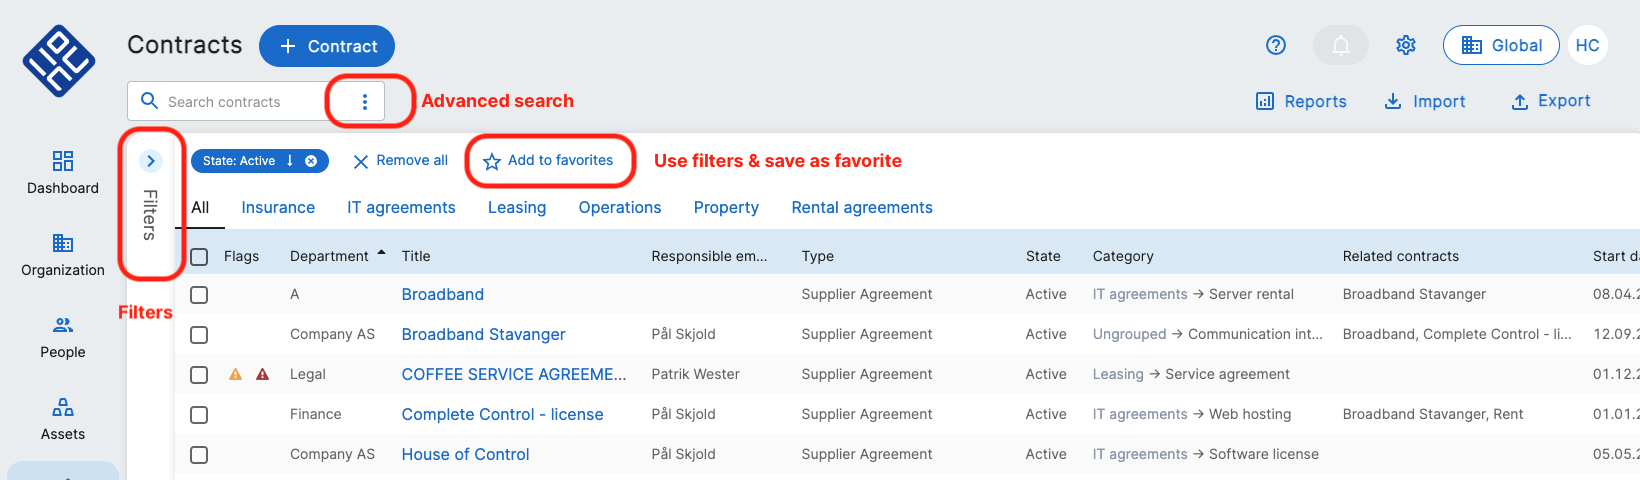
Task: Click the State column header
Action: pos(1043,256)
